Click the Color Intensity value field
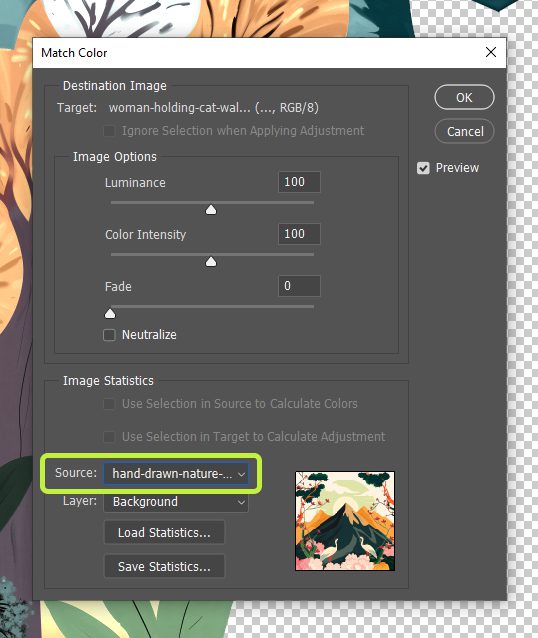This screenshot has height=638, width=538. click(x=299, y=234)
